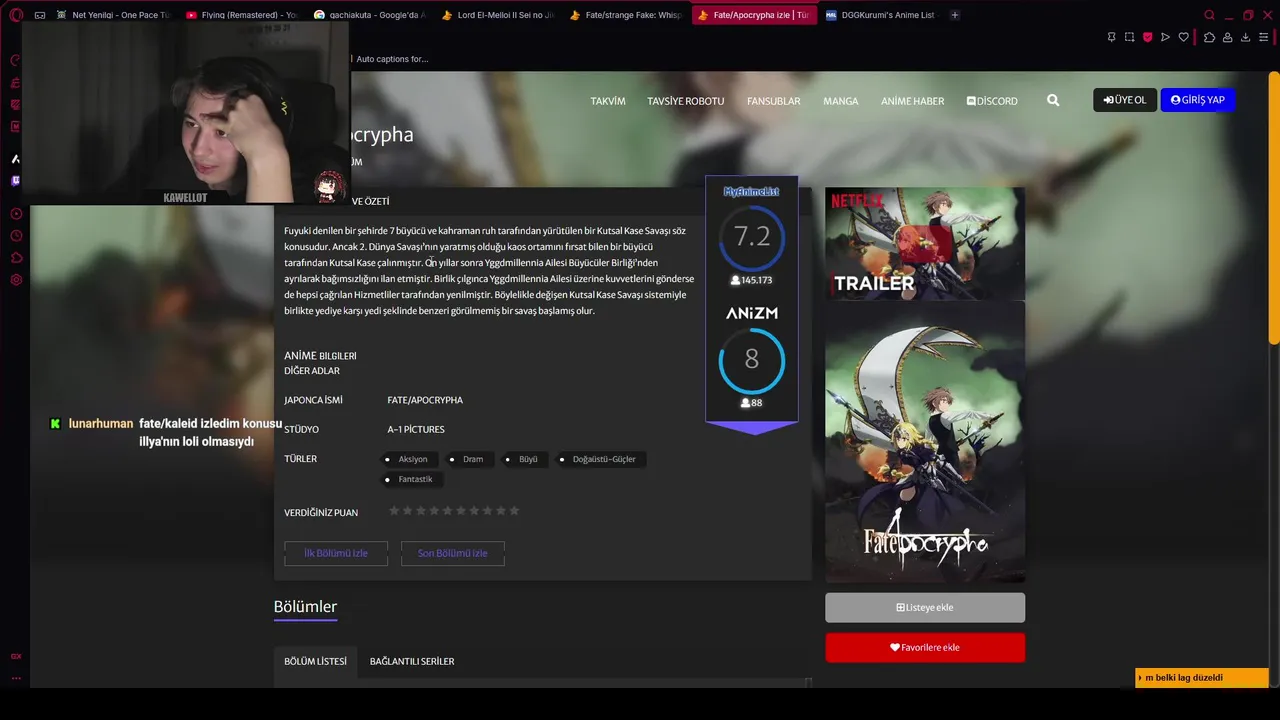This screenshot has height=720, width=1280.
Task: Switch to gachiakuta Google tab
Action: pos(369,15)
